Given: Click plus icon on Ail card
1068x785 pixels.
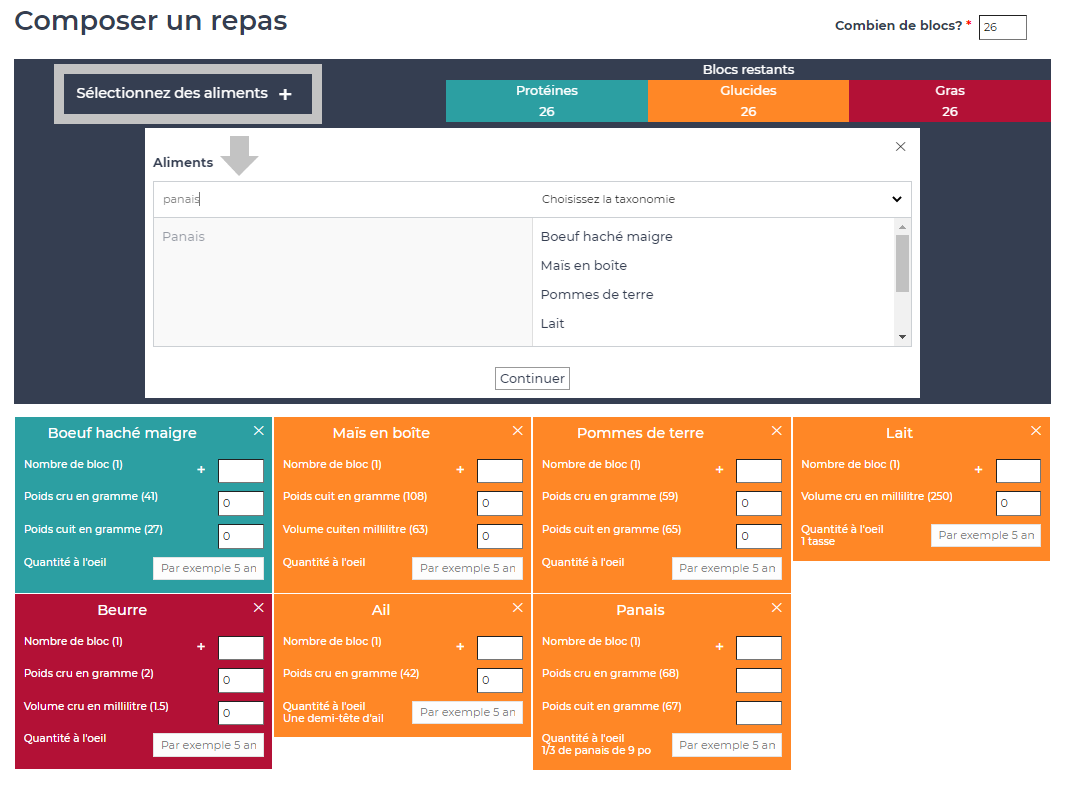Looking at the screenshot, I should pyautogui.click(x=460, y=647).
